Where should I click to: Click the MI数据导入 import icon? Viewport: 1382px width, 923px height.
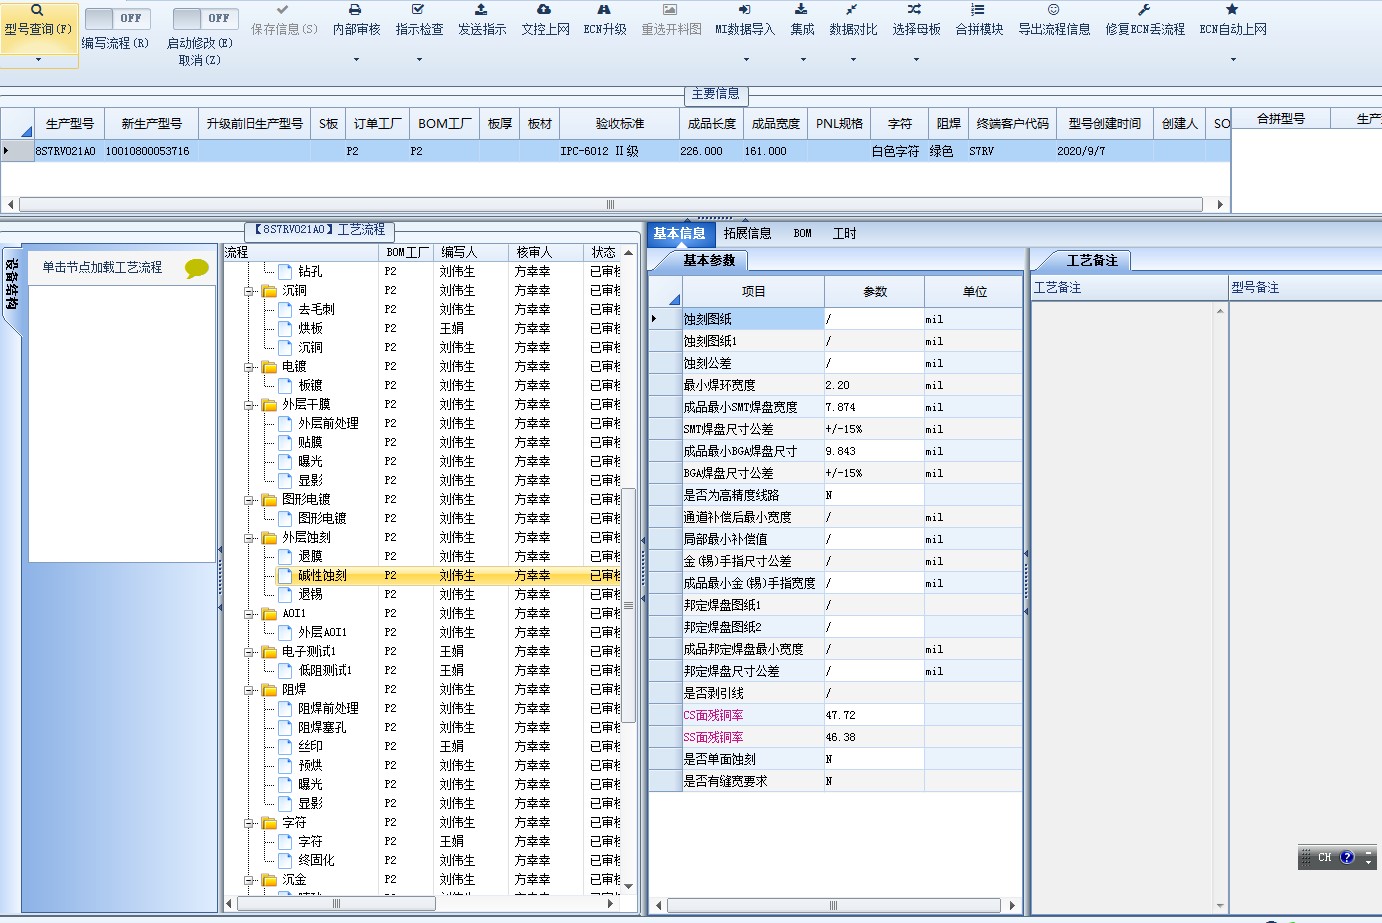coord(745,10)
